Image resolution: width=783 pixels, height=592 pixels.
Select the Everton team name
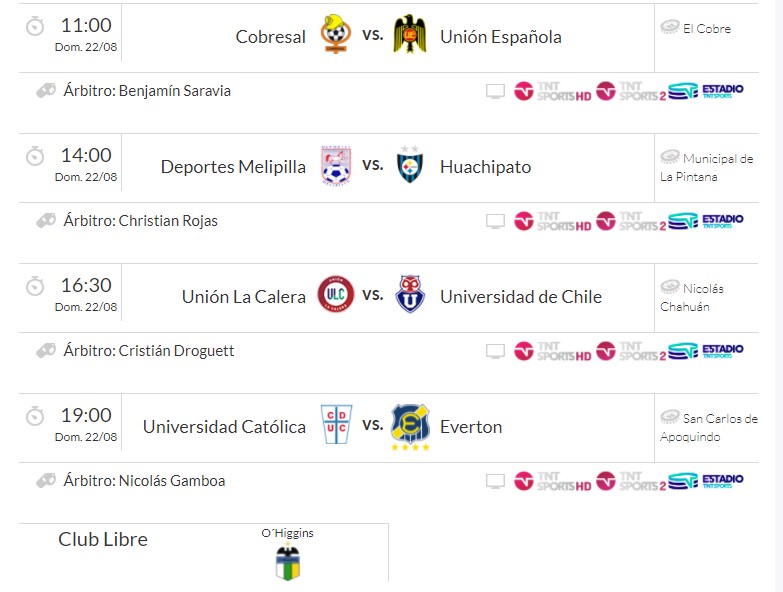(x=471, y=427)
